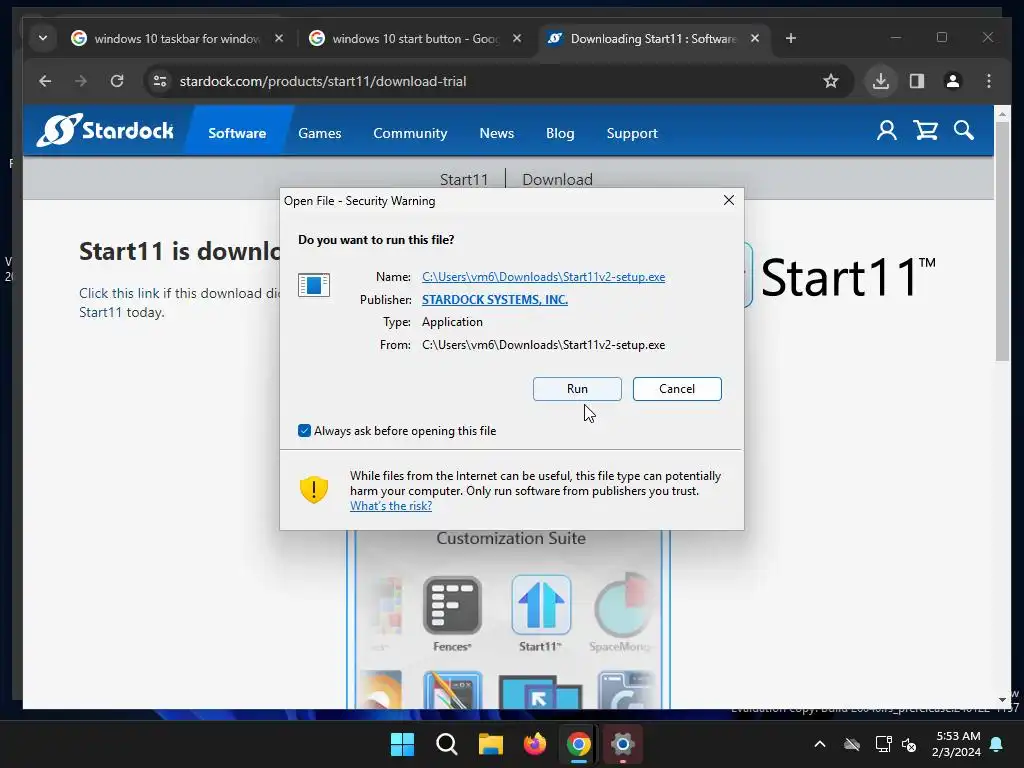Open the STARDOCK SYSTEMS, INC. publisher link
The width and height of the screenshot is (1024, 768).
(x=494, y=300)
